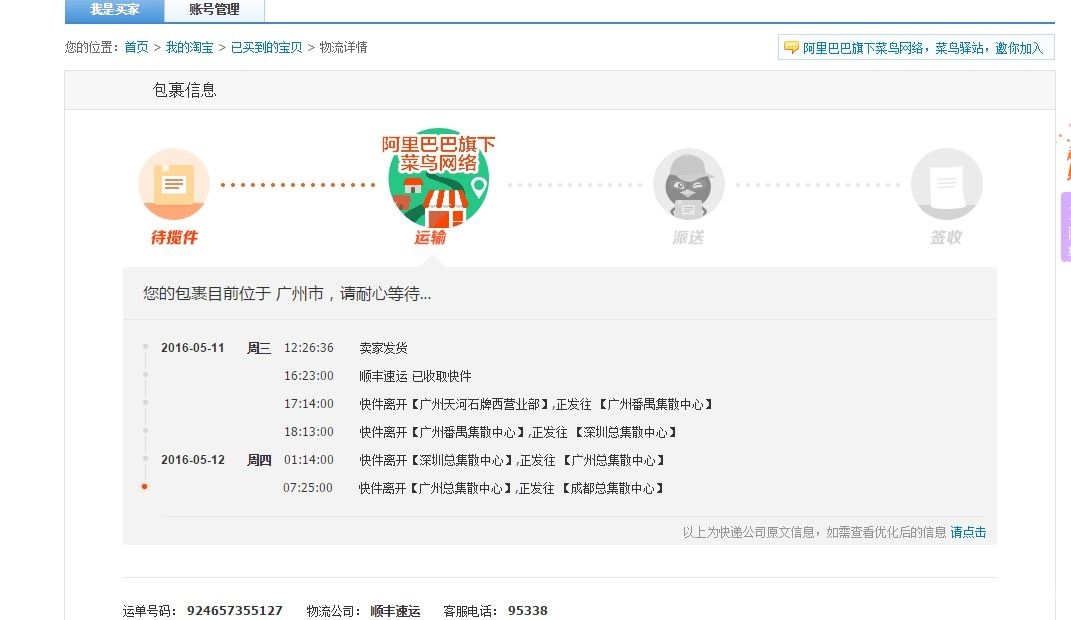This screenshot has width=1071, height=620.
Task: Click the entry leaving 深圳总集散中心 for 广州总集散中心
Action: tap(512, 460)
